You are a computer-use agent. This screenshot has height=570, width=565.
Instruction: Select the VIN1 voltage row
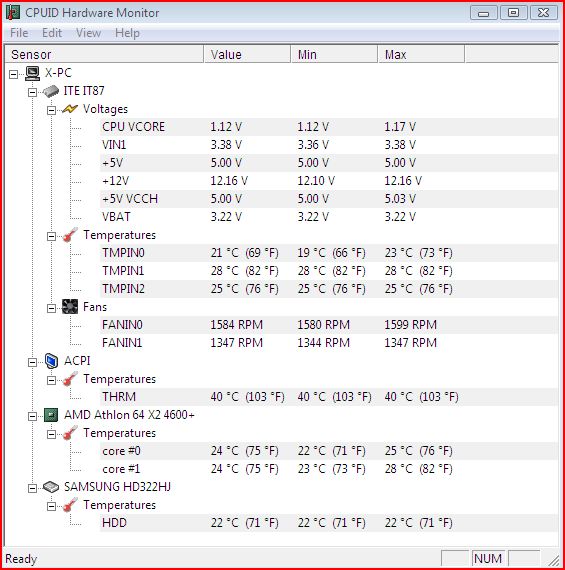pyautogui.click(x=329, y=145)
